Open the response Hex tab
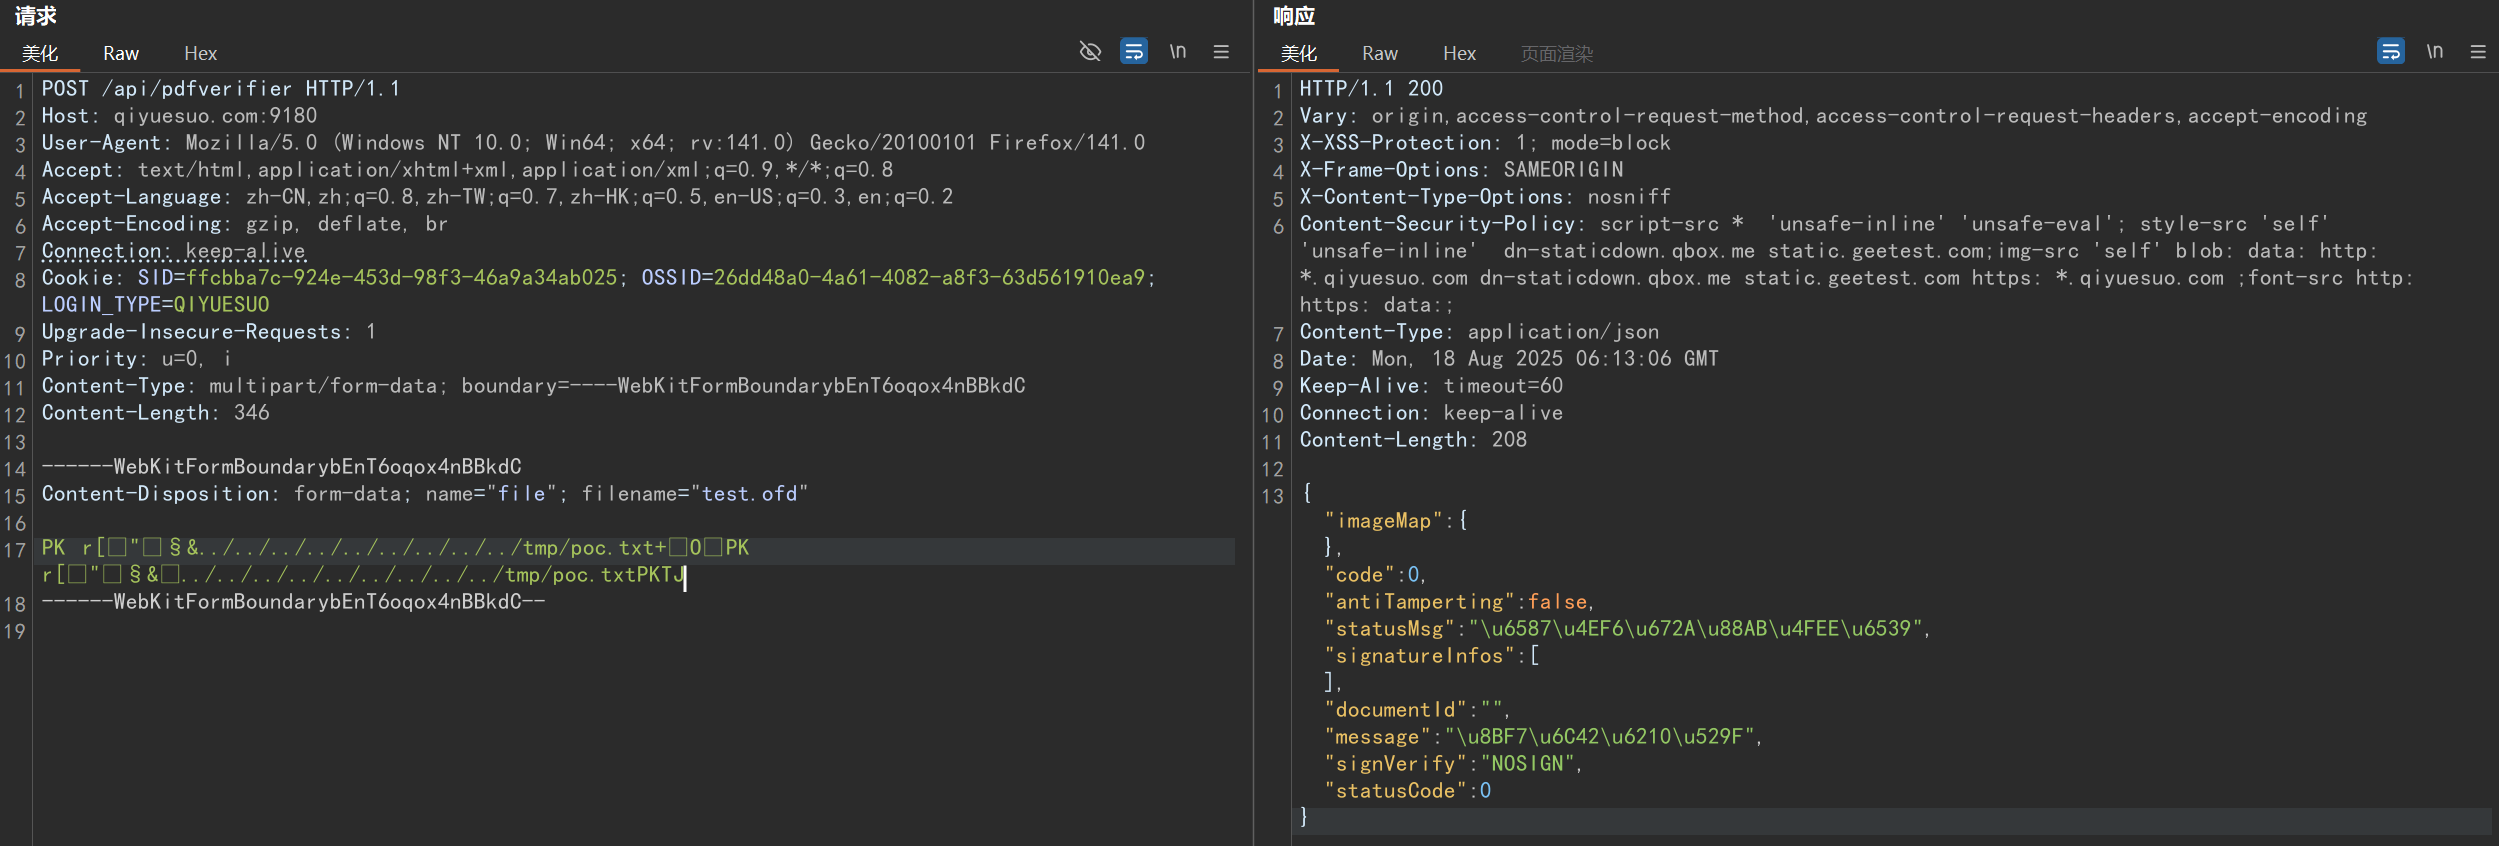This screenshot has width=2499, height=846. pyautogui.click(x=1459, y=54)
